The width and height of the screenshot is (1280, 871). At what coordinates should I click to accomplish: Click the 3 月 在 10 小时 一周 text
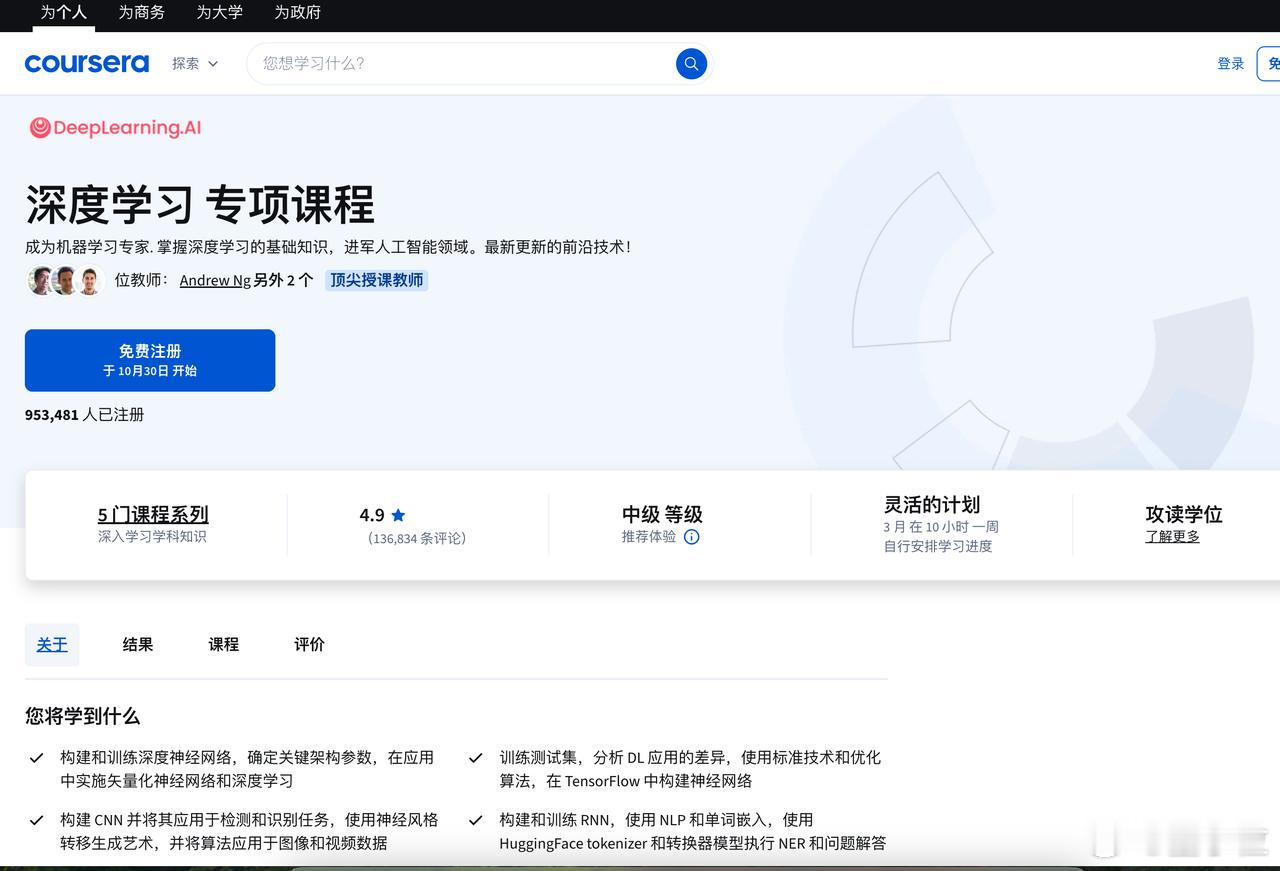pos(941,527)
